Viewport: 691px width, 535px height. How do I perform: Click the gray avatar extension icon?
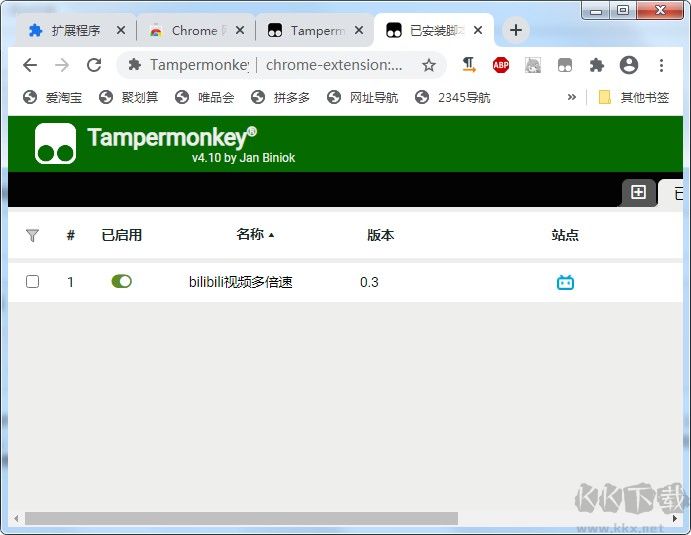pyautogui.click(x=533, y=65)
